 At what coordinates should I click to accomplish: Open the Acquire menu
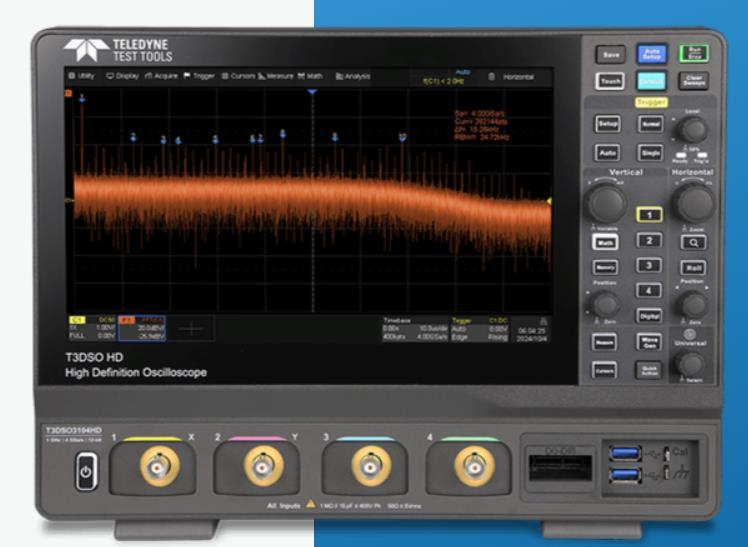point(161,76)
